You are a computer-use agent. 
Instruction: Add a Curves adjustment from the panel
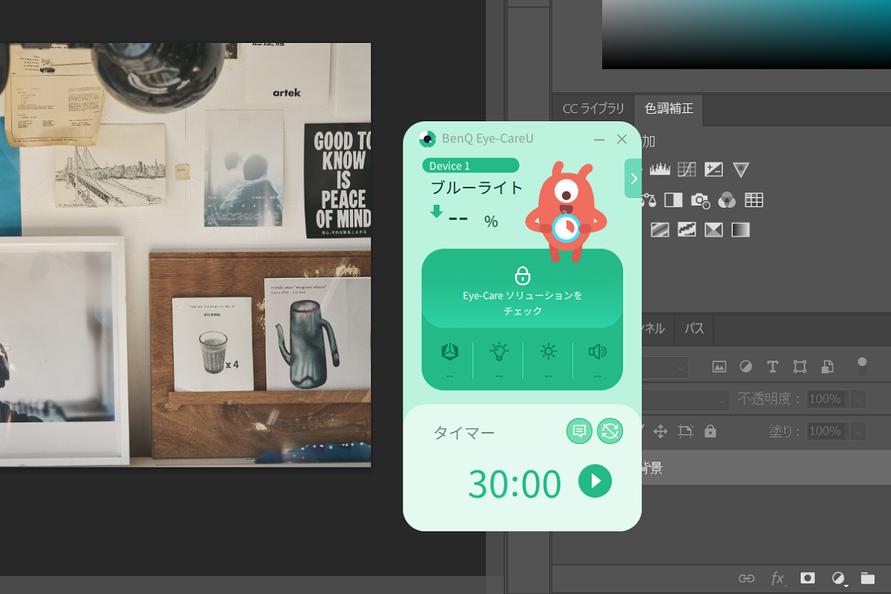(x=686, y=169)
